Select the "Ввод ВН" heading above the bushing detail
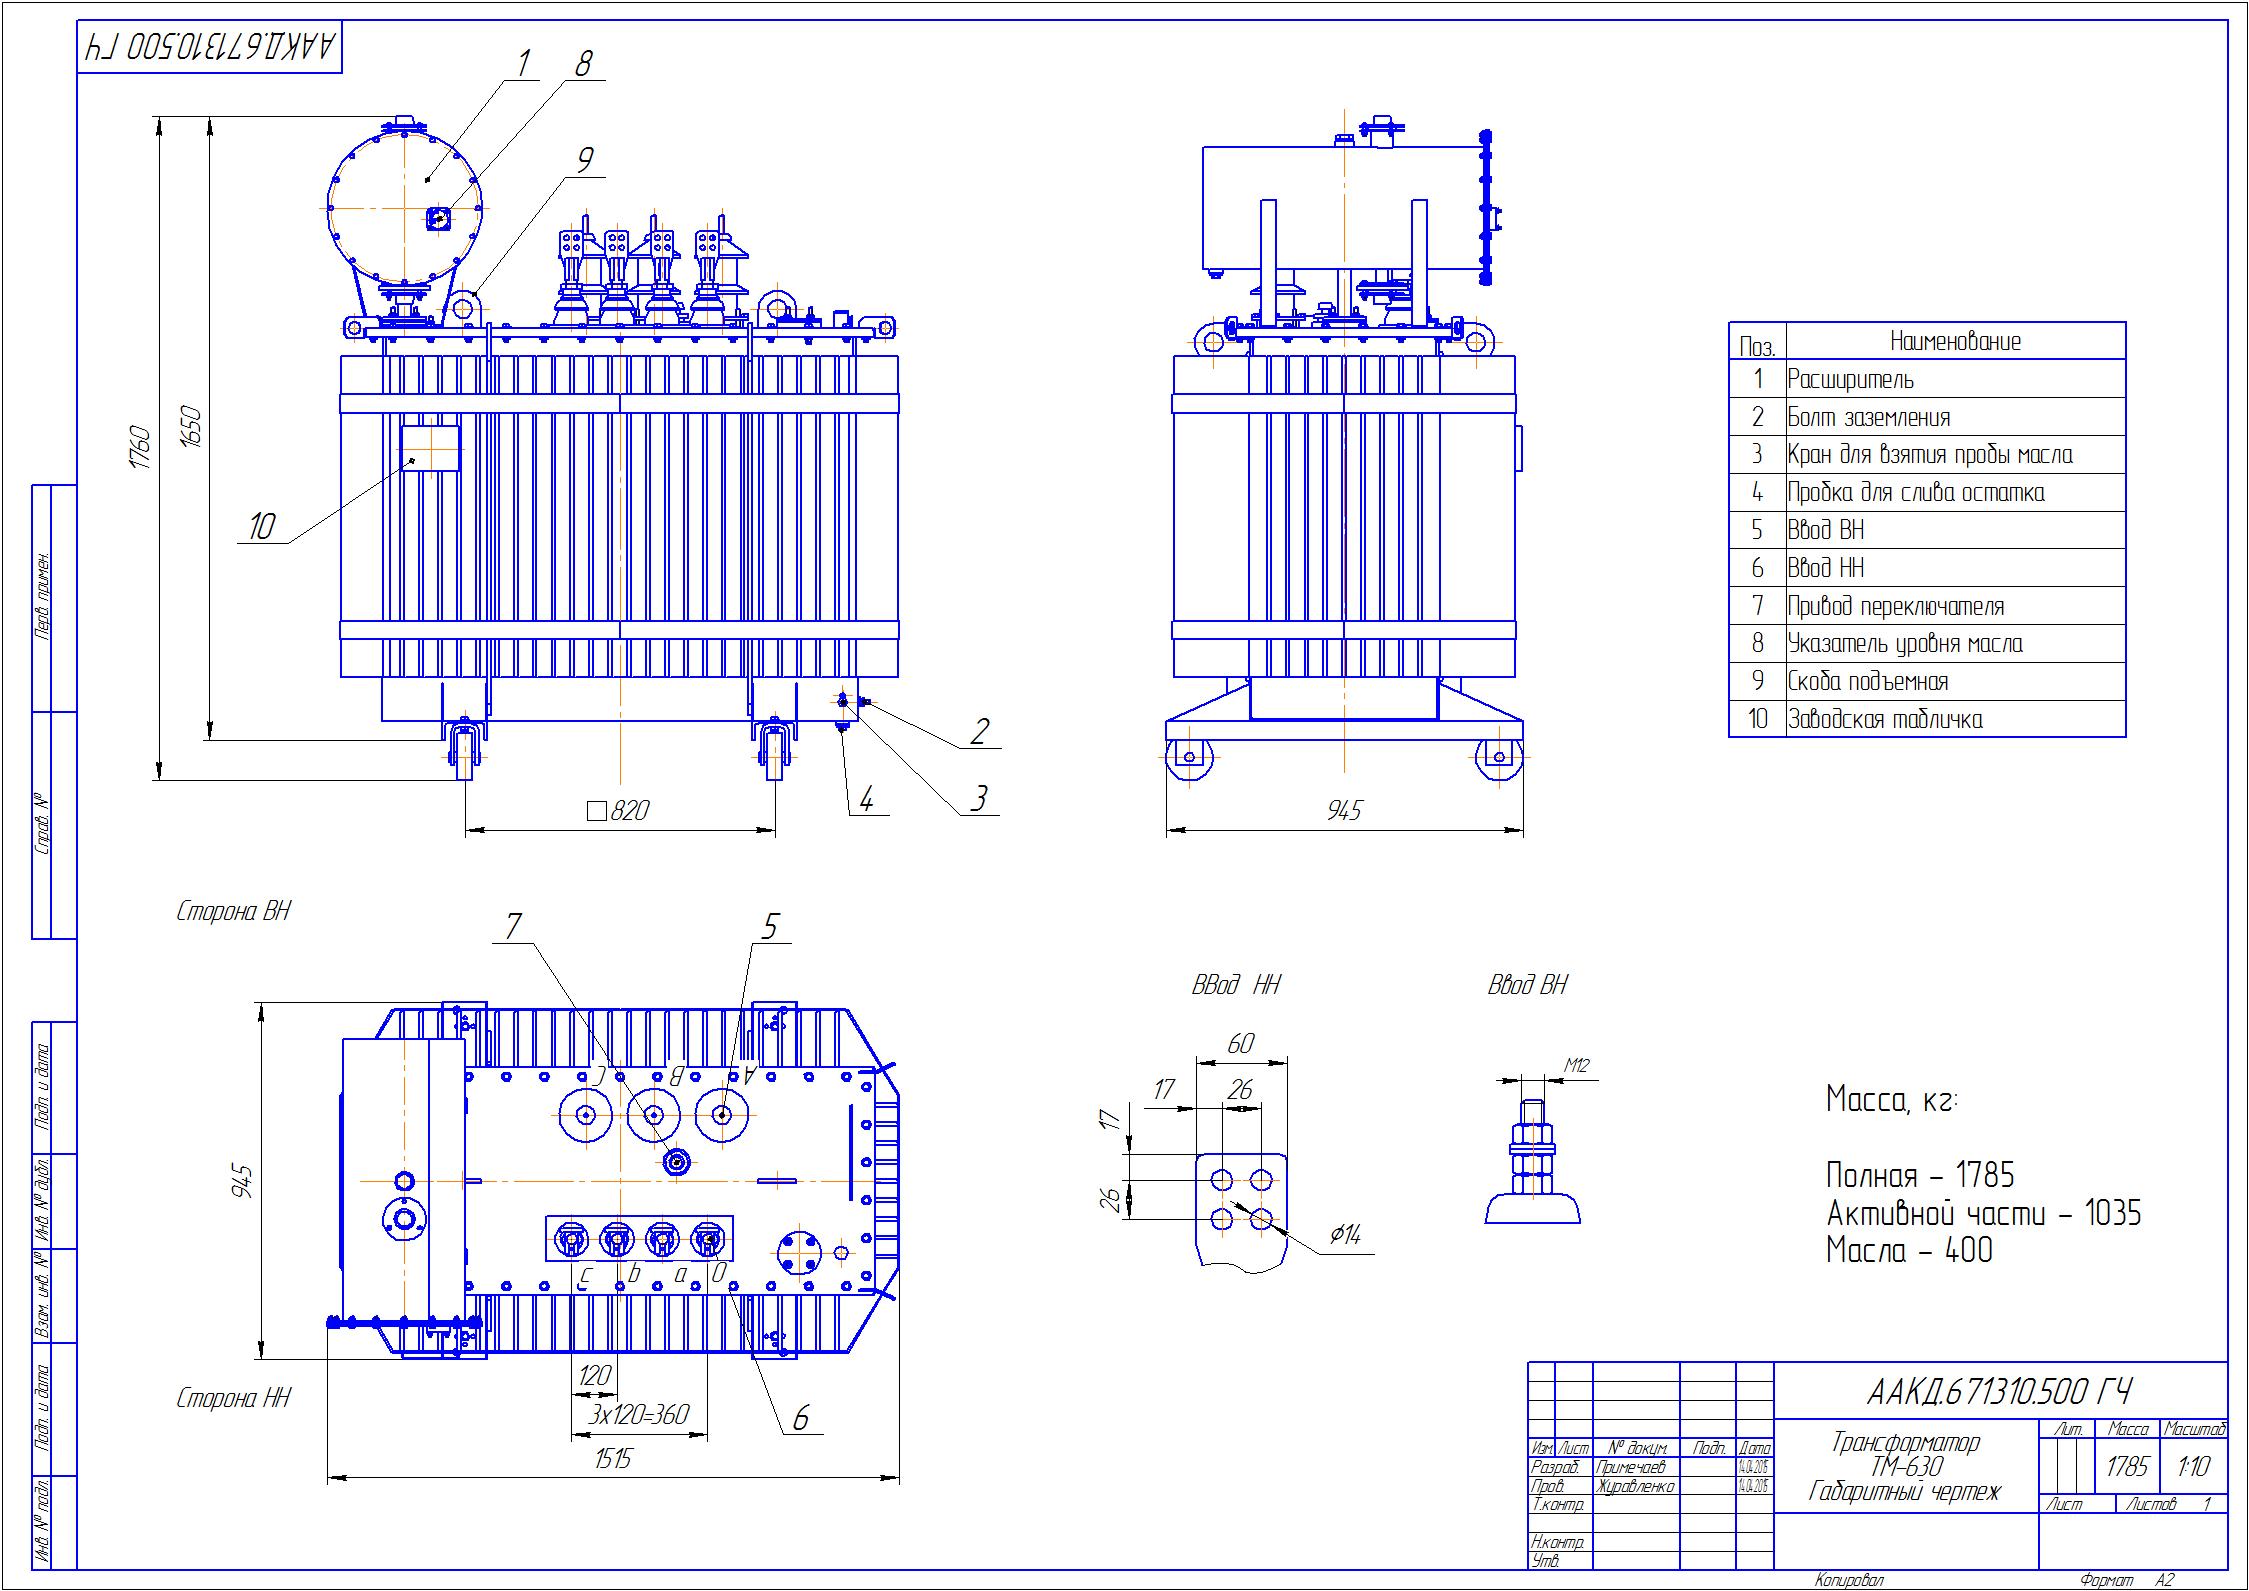This screenshot has width=2249, height=1591. 1528,985
